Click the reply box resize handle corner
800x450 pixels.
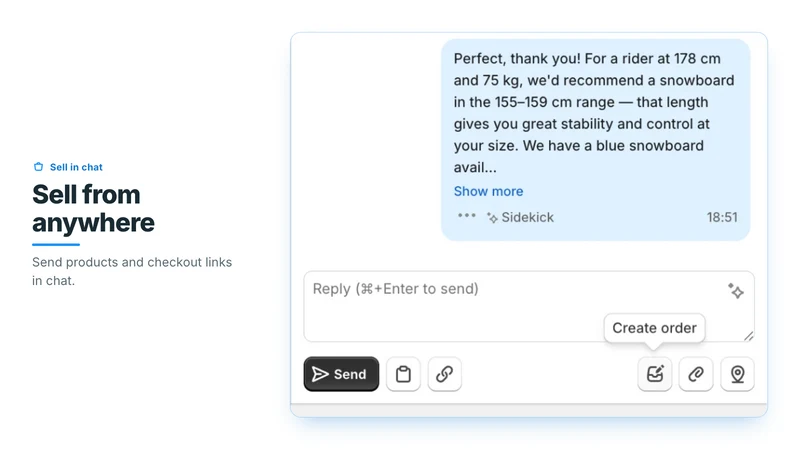coord(748,336)
